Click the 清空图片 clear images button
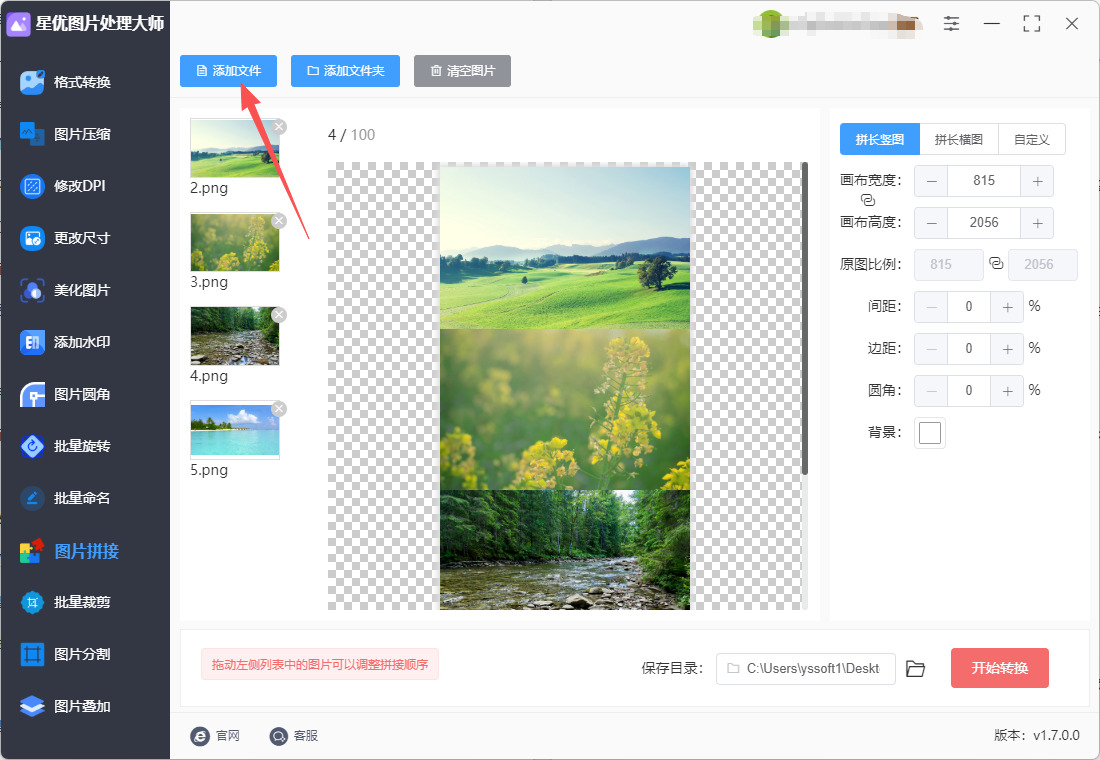The image size is (1100, 760). click(462, 71)
